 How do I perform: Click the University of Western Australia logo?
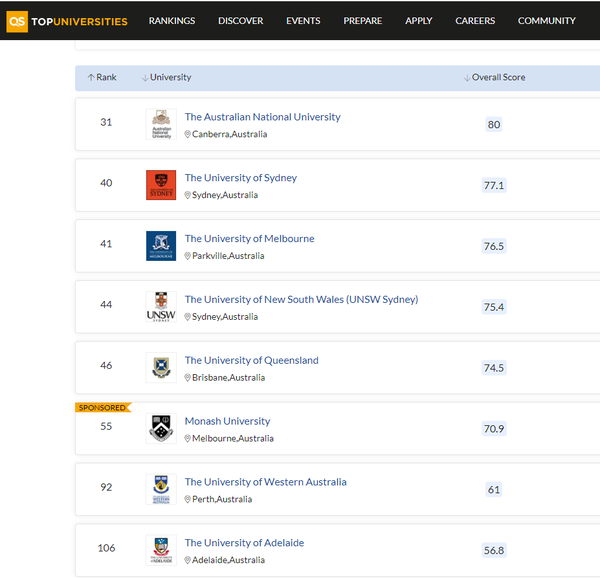point(161,489)
